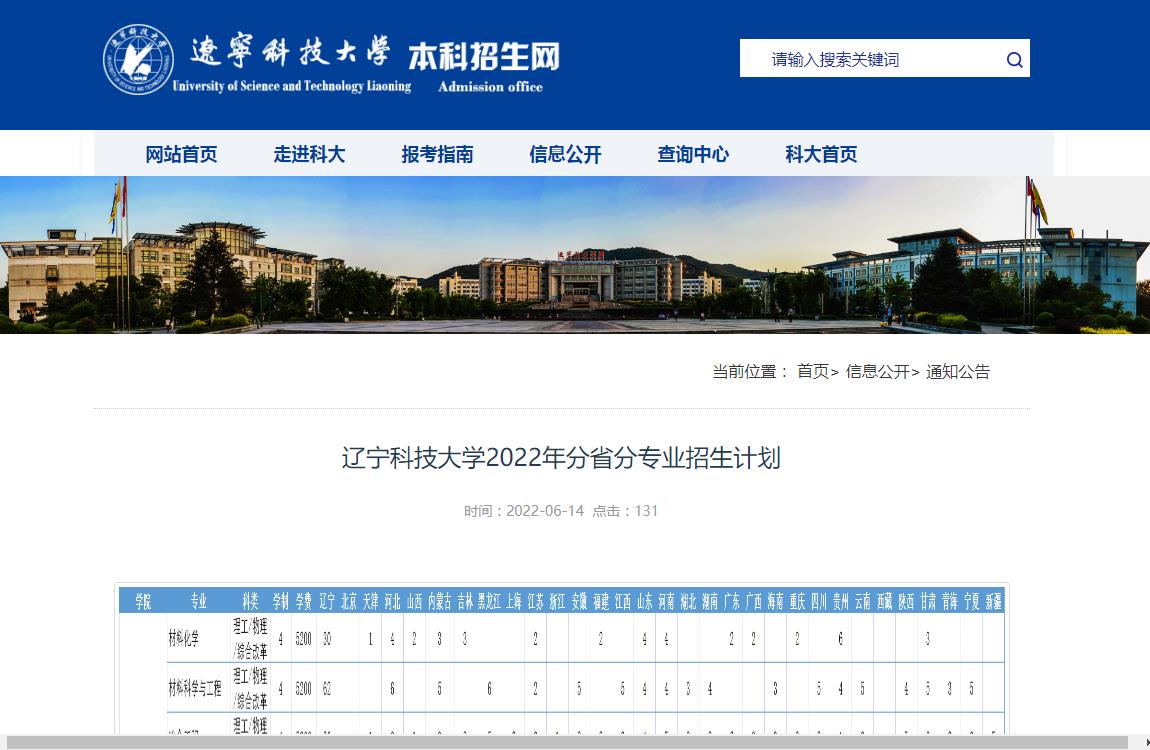The height and width of the screenshot is (750, 1150).
Task: Click the 专业 table column header
Action: pyautogui.click(x=199, y=601)
